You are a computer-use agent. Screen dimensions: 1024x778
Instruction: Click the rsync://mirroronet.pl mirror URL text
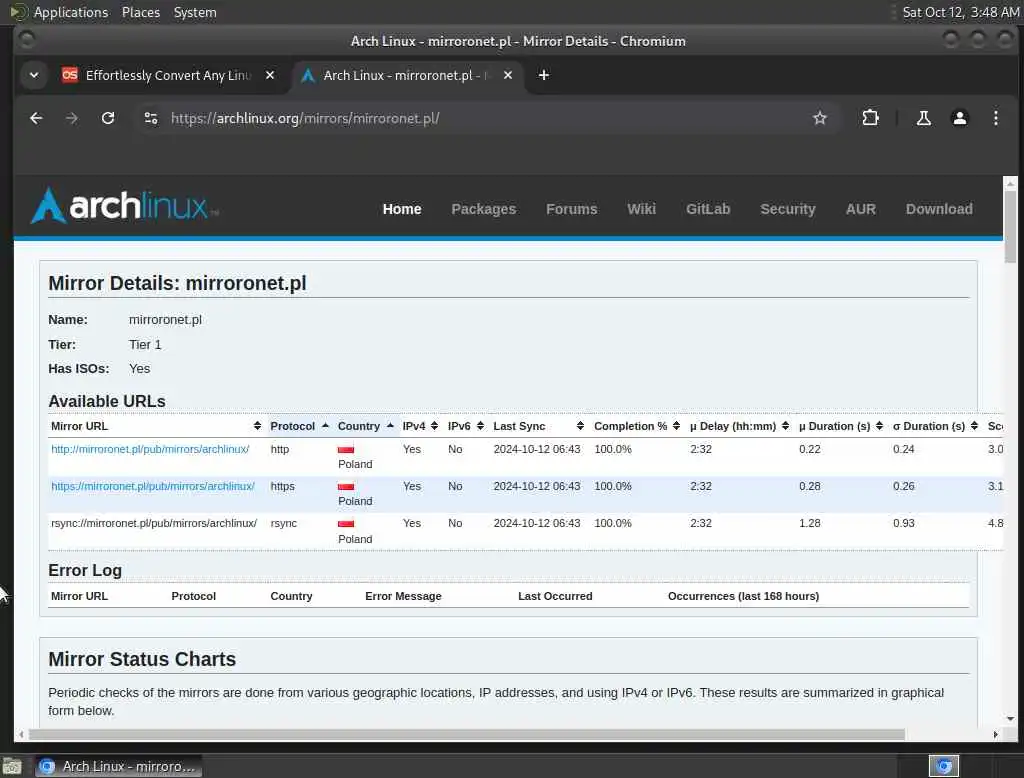[154, 524]
